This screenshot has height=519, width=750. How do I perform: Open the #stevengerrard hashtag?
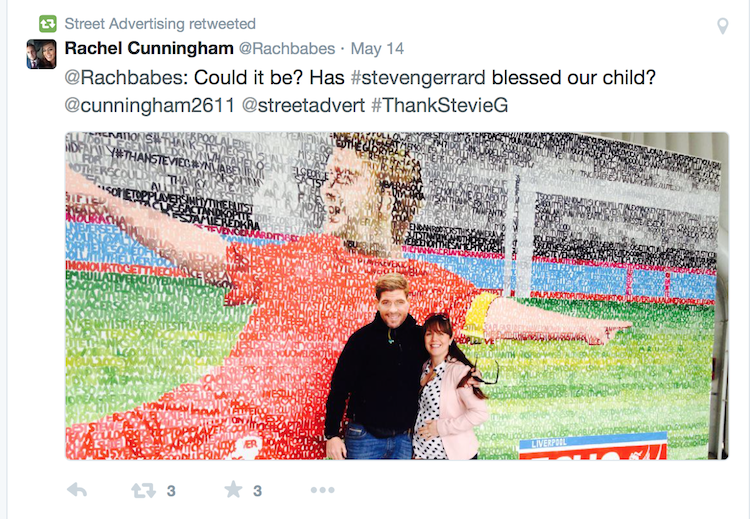pyautogui.click(x=418, y=78)
